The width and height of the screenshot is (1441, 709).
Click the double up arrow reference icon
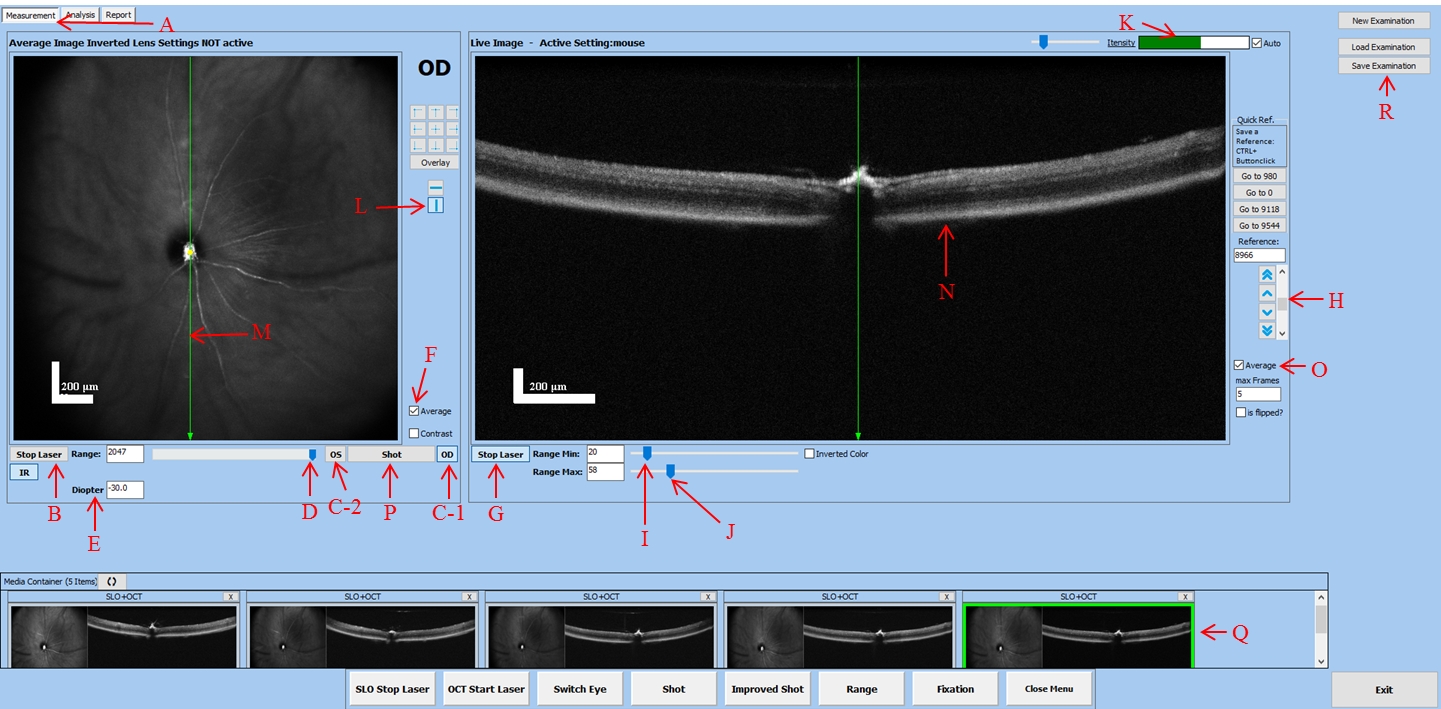[1267, 275]
